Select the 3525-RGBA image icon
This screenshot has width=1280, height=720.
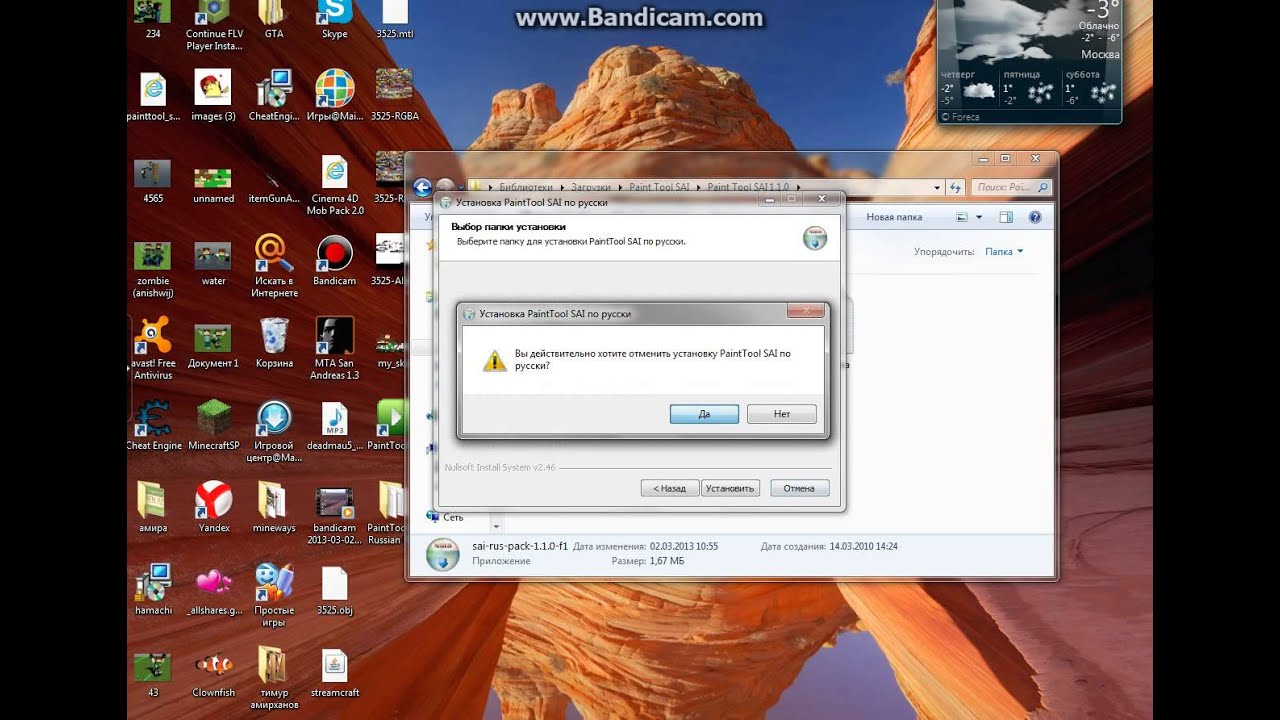pyautogui.click(x=395, y=95)
